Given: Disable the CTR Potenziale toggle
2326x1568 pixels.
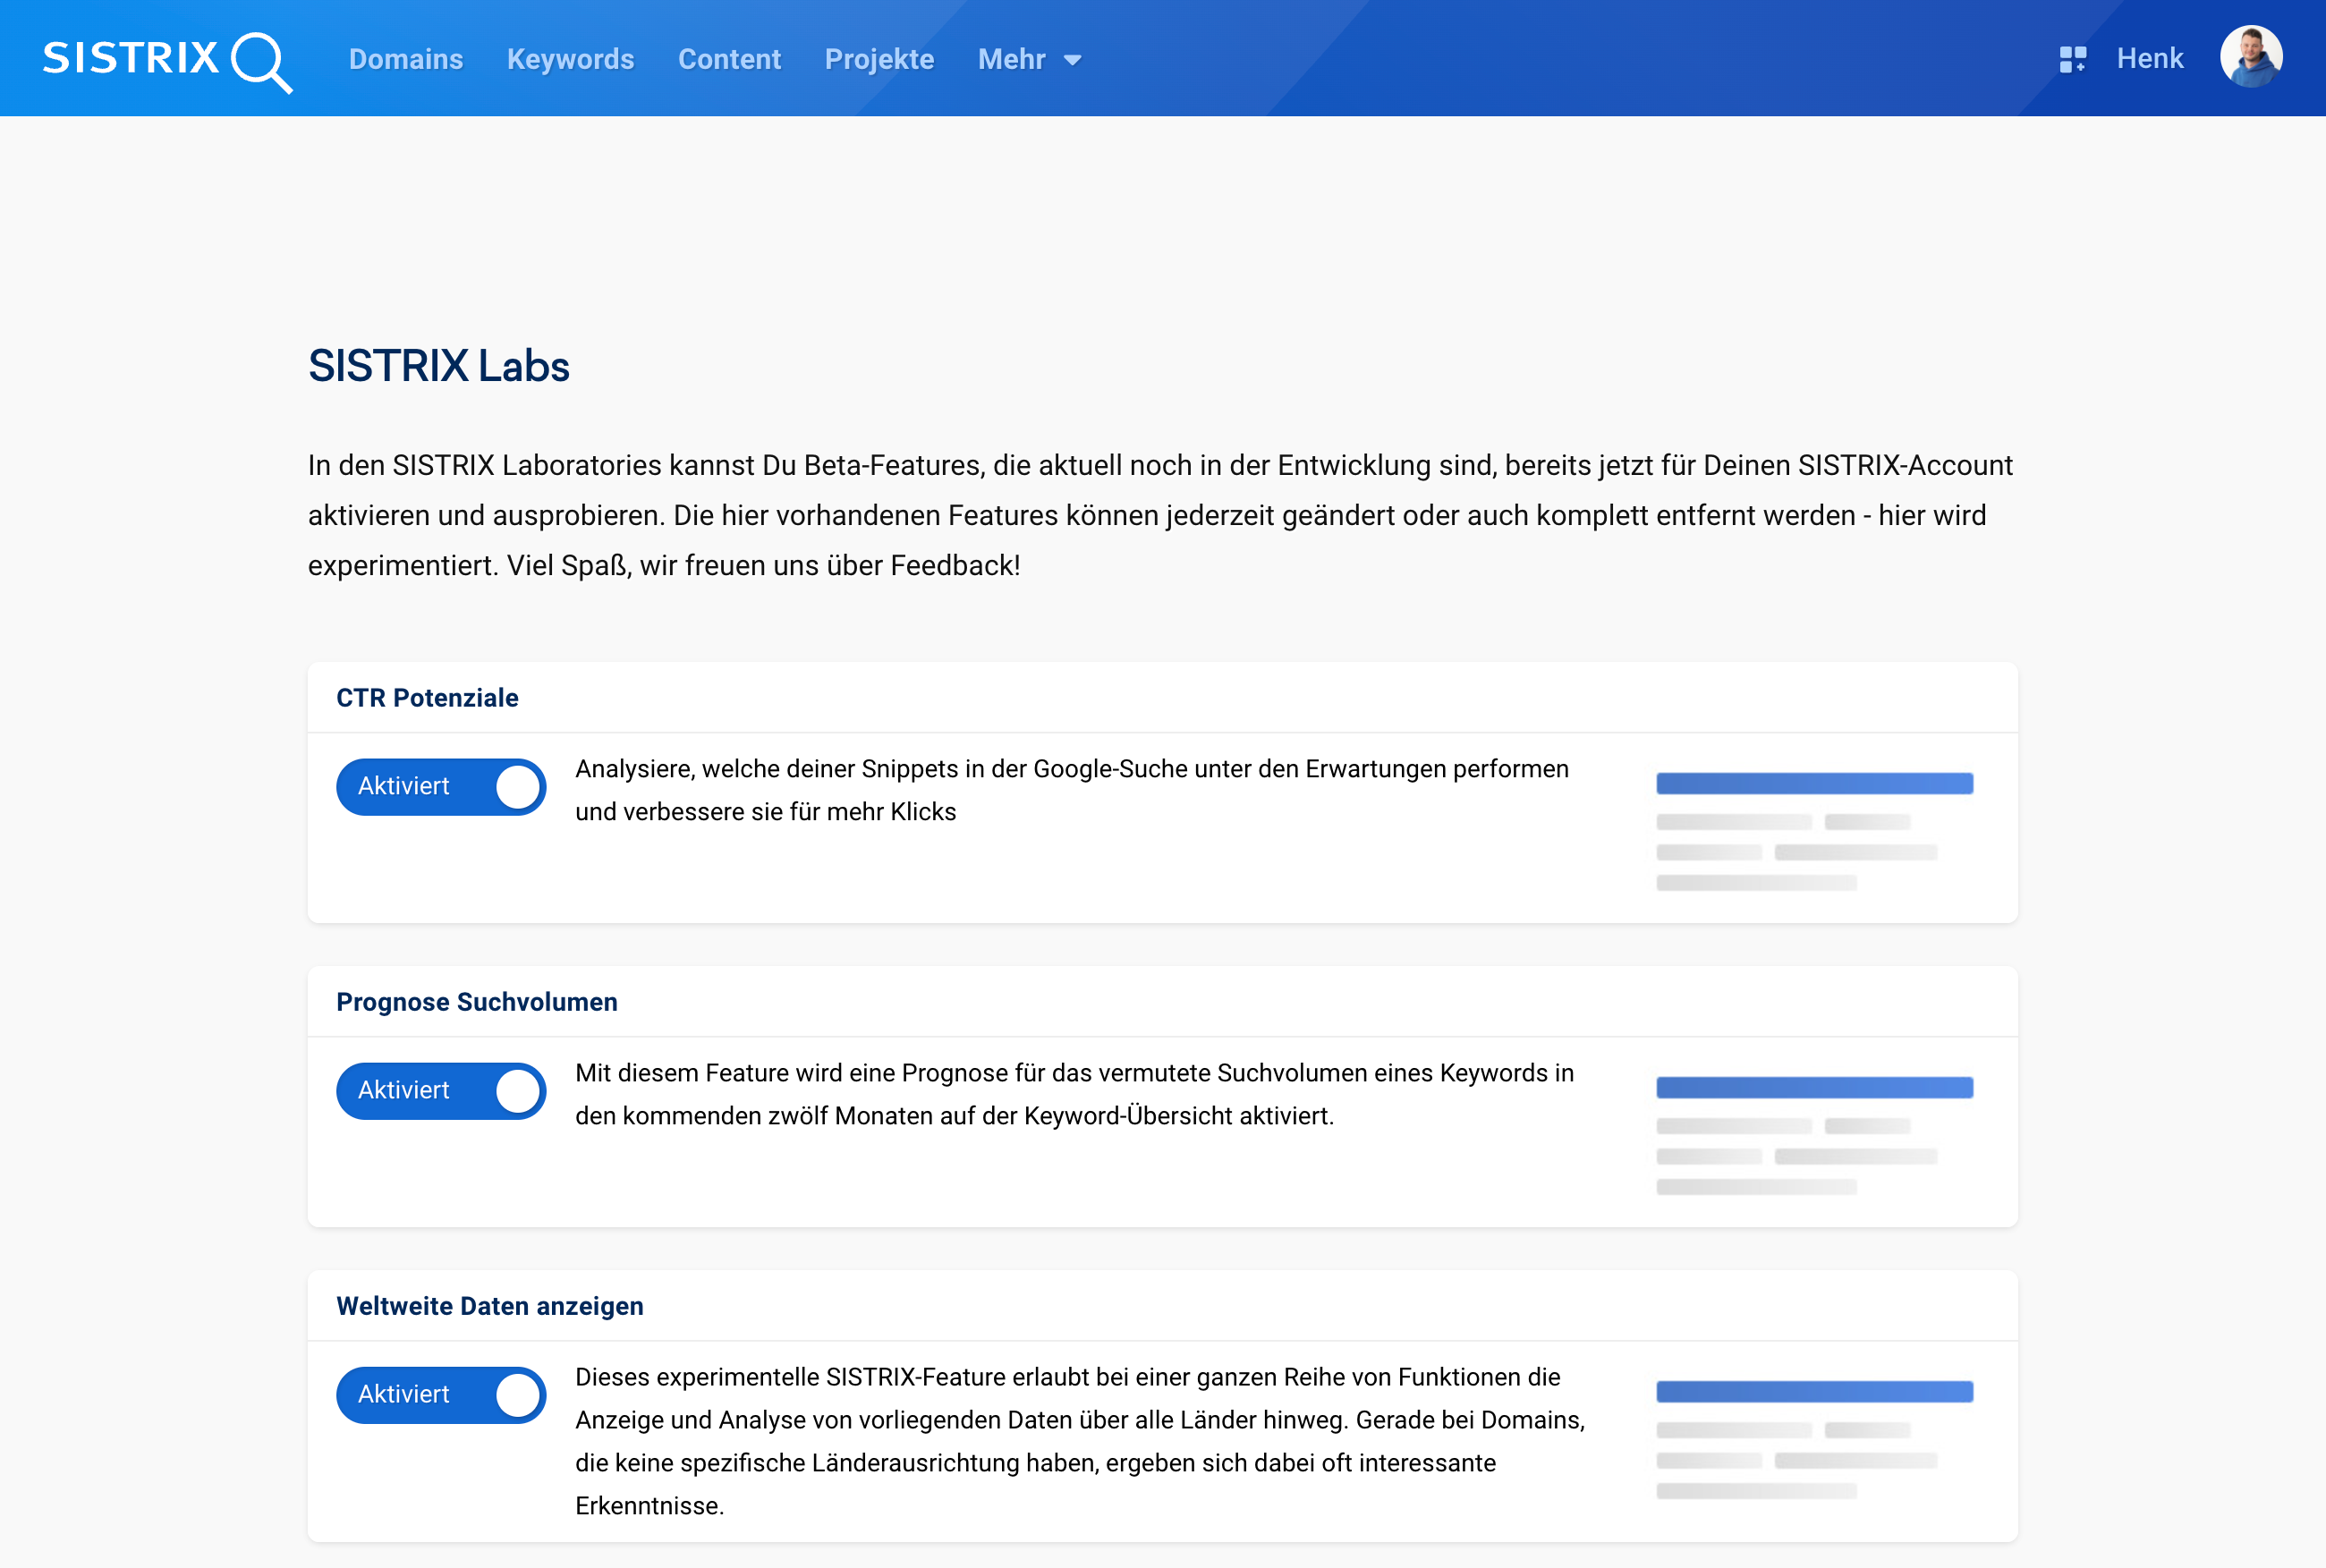Looking at the screenshot, I should tap(441, 787).
